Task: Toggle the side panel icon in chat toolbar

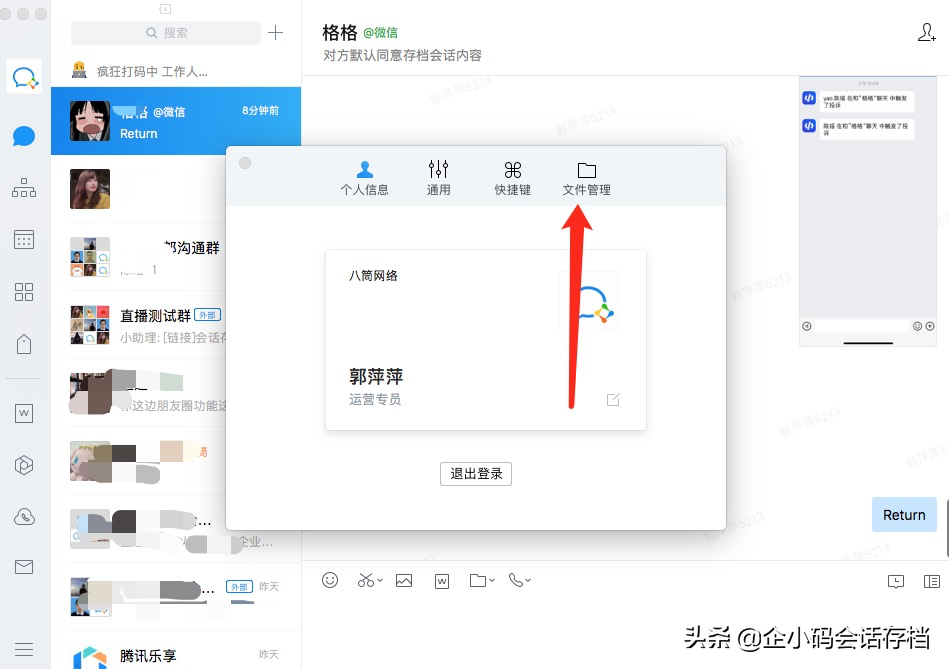Action: (932, 581)
